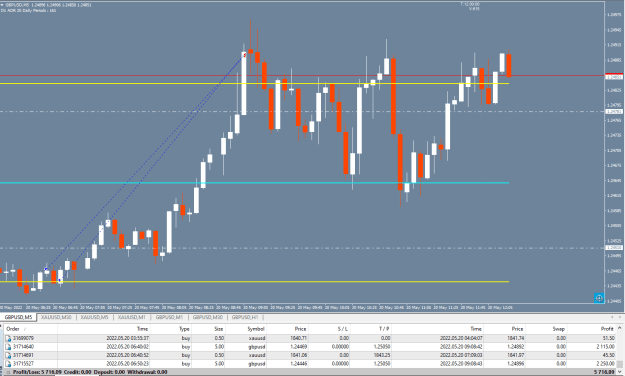Click close price 1.24896
The image size is (625, 376).
point(516,364)
